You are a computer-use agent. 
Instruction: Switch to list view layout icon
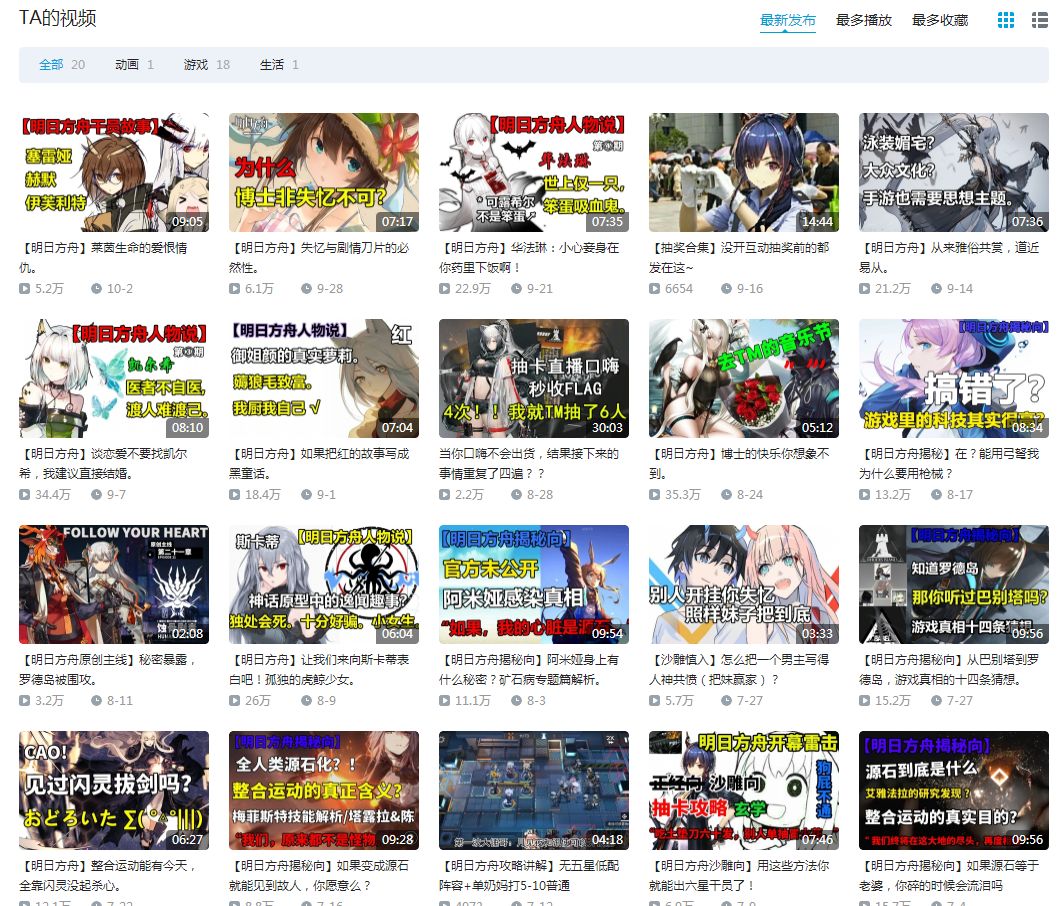pos(1039,20)
